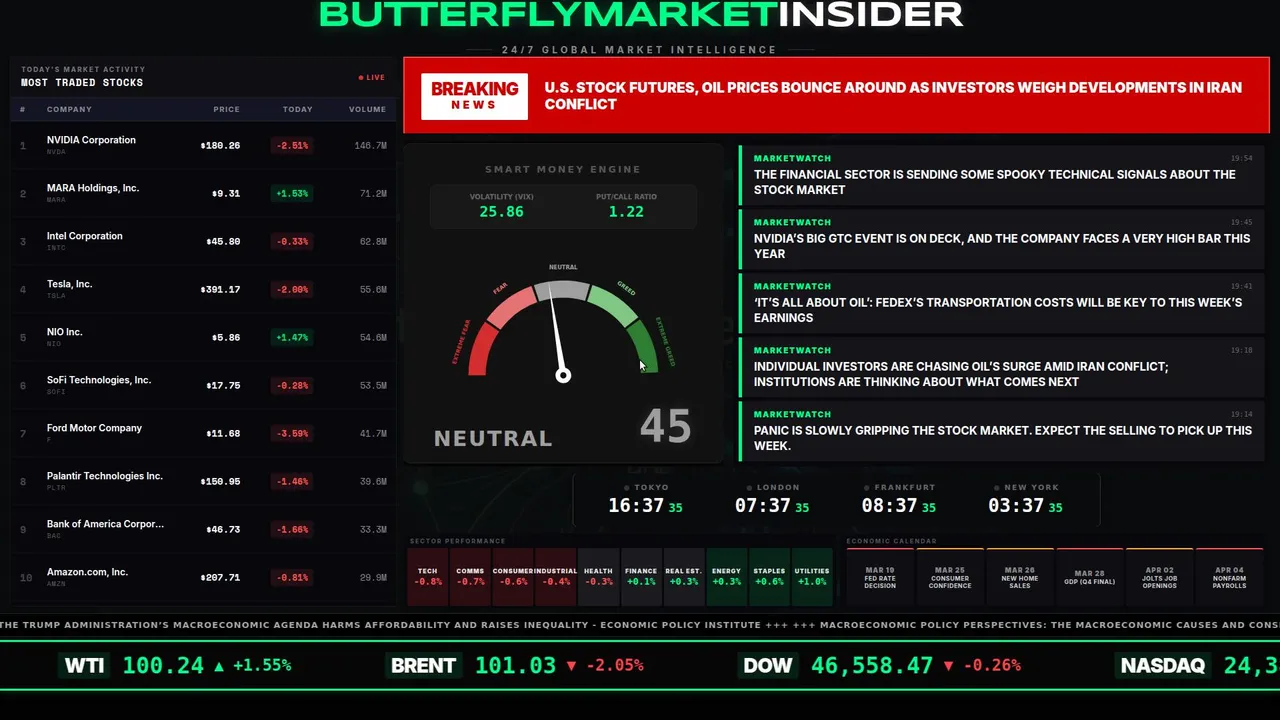
Task: Select NIO Inc. in the stock list
Action: pyautogui.click(x=65, y=332)
